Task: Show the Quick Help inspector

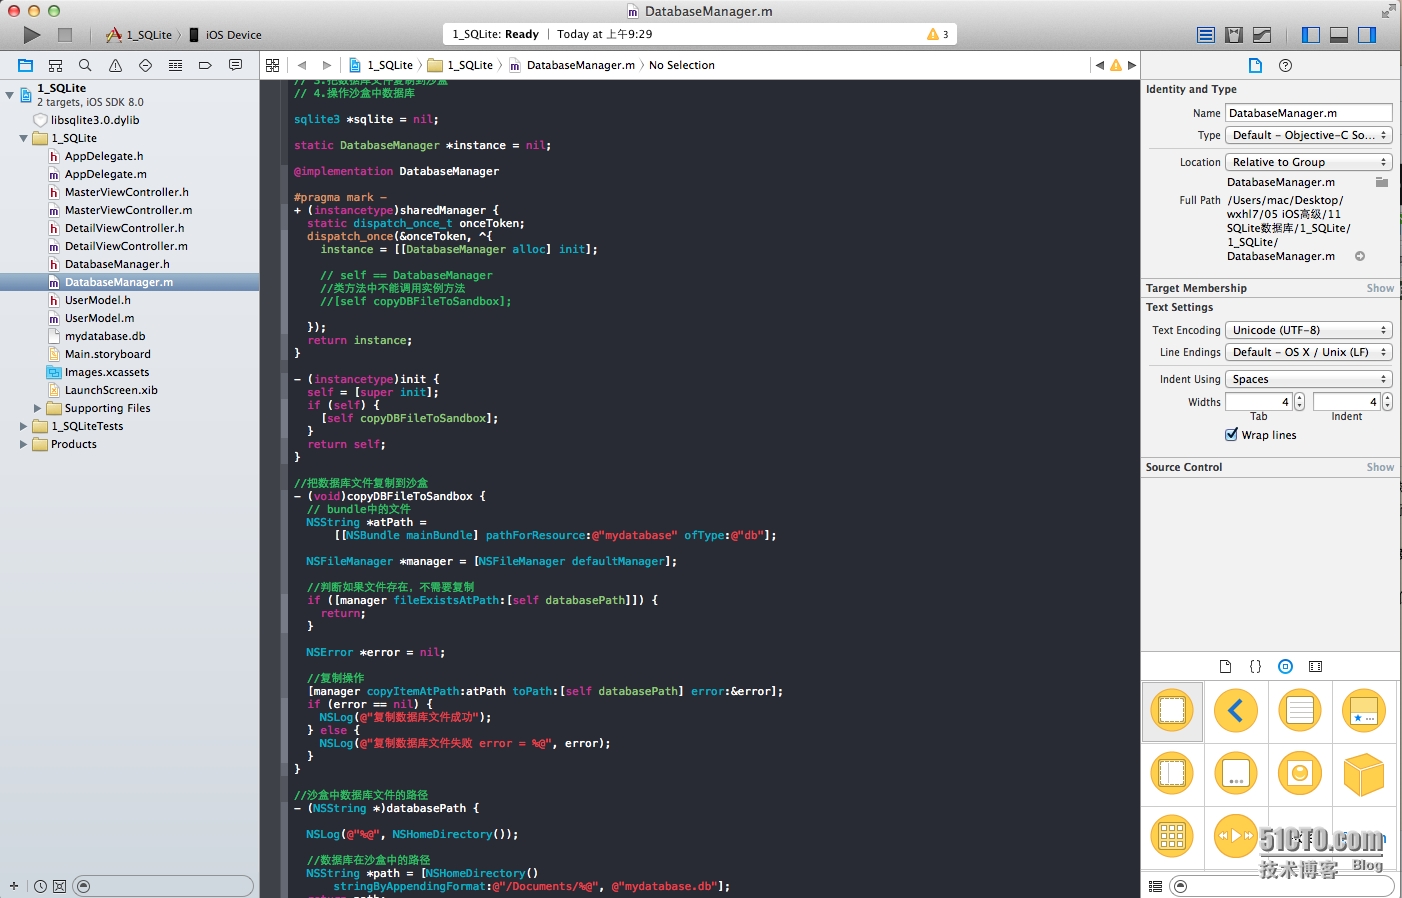Action: tap(1286, 65)
